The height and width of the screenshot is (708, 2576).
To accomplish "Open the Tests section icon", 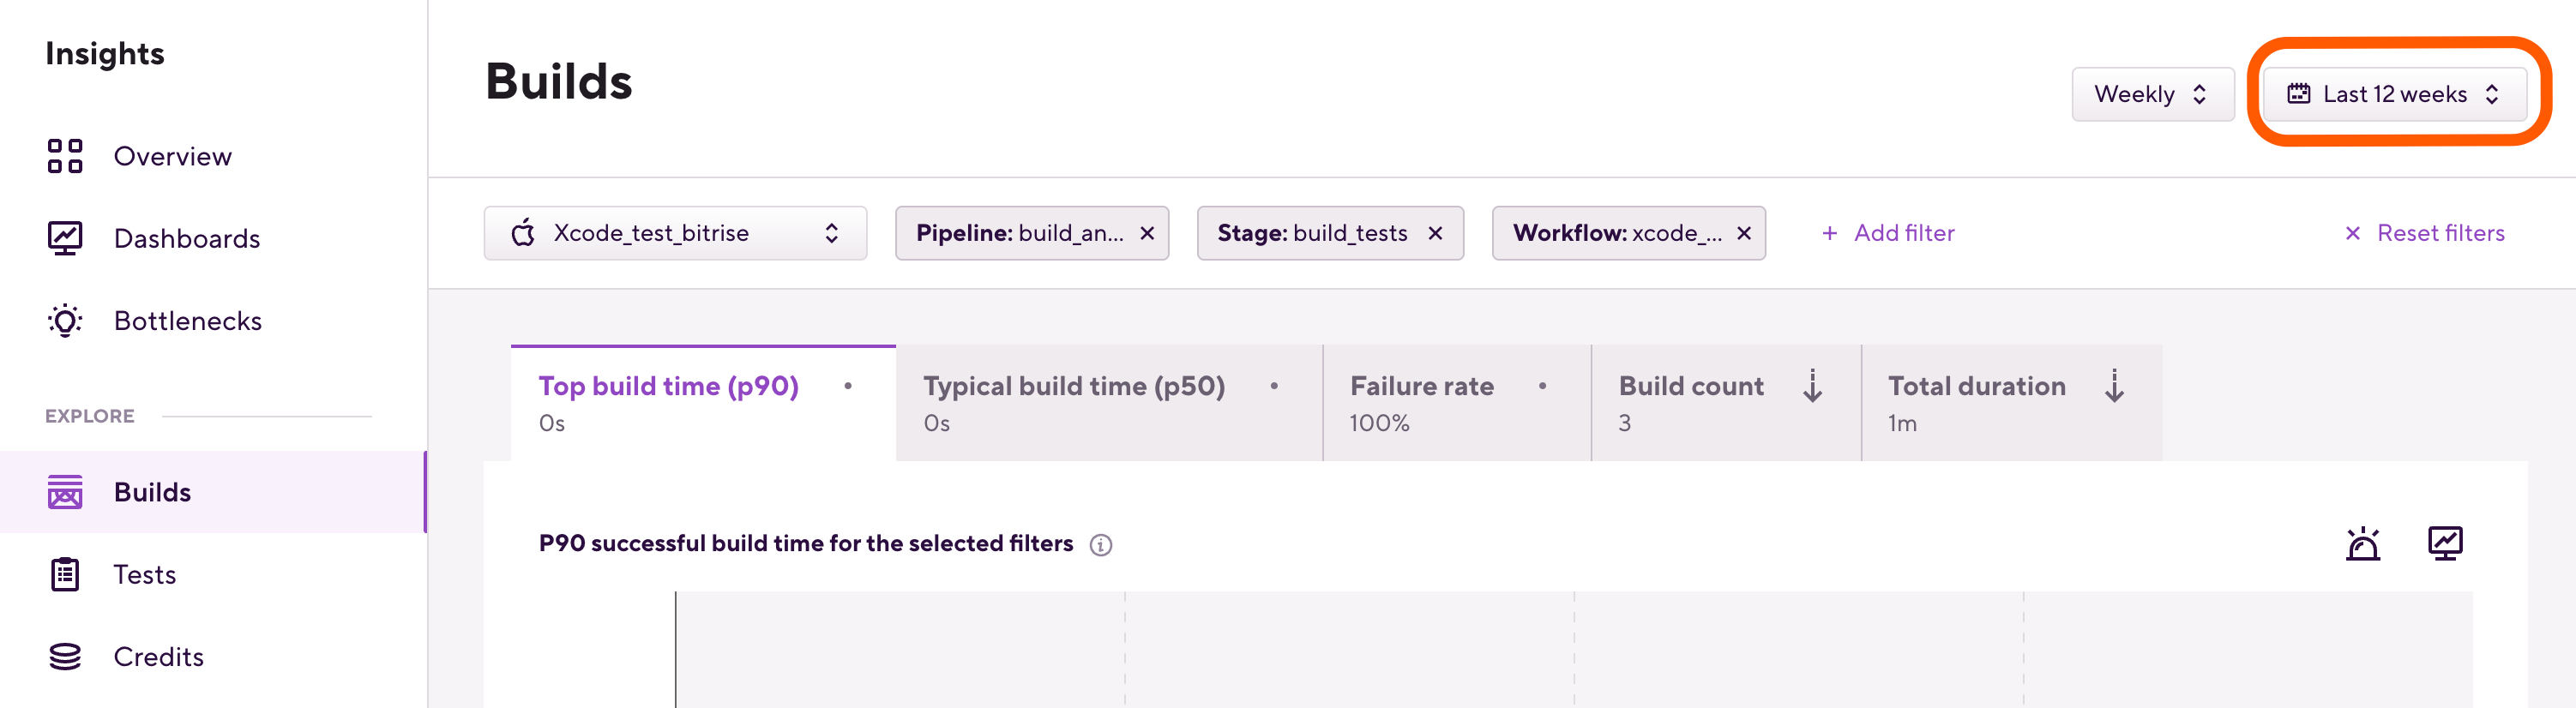I will point(64,574).
